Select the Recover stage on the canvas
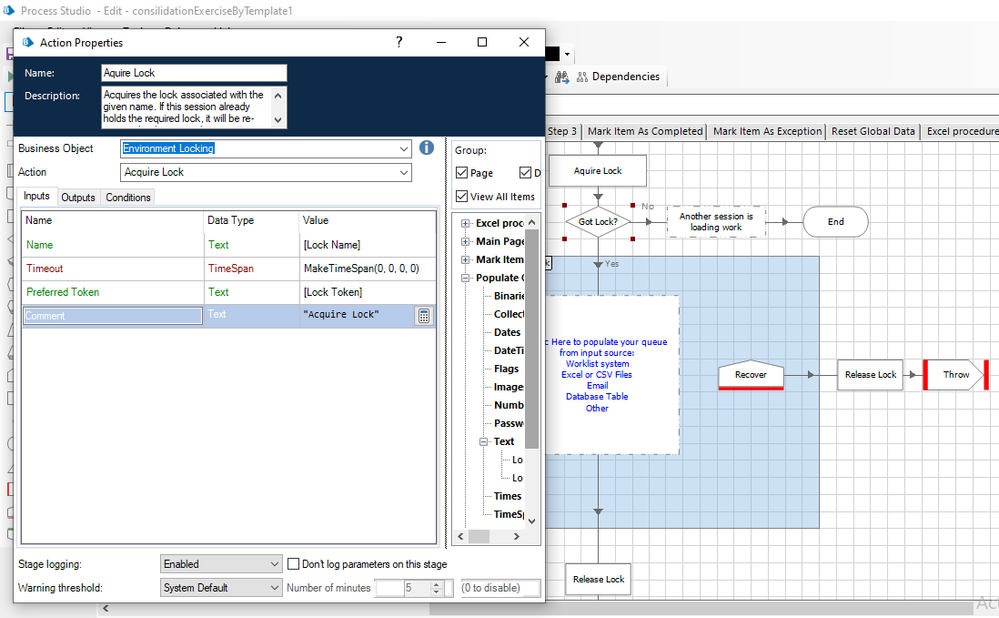 click(x=751, y=375)
